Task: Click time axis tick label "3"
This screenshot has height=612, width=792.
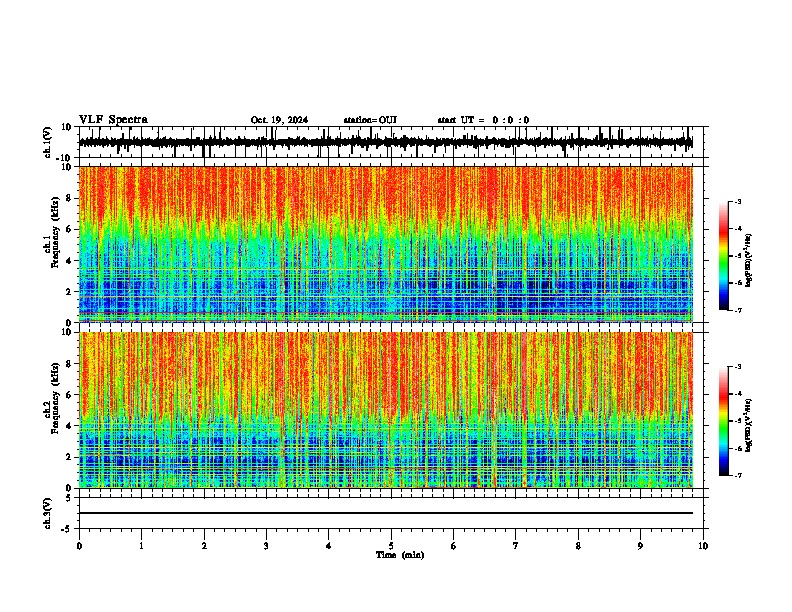Action: point(266,546)
